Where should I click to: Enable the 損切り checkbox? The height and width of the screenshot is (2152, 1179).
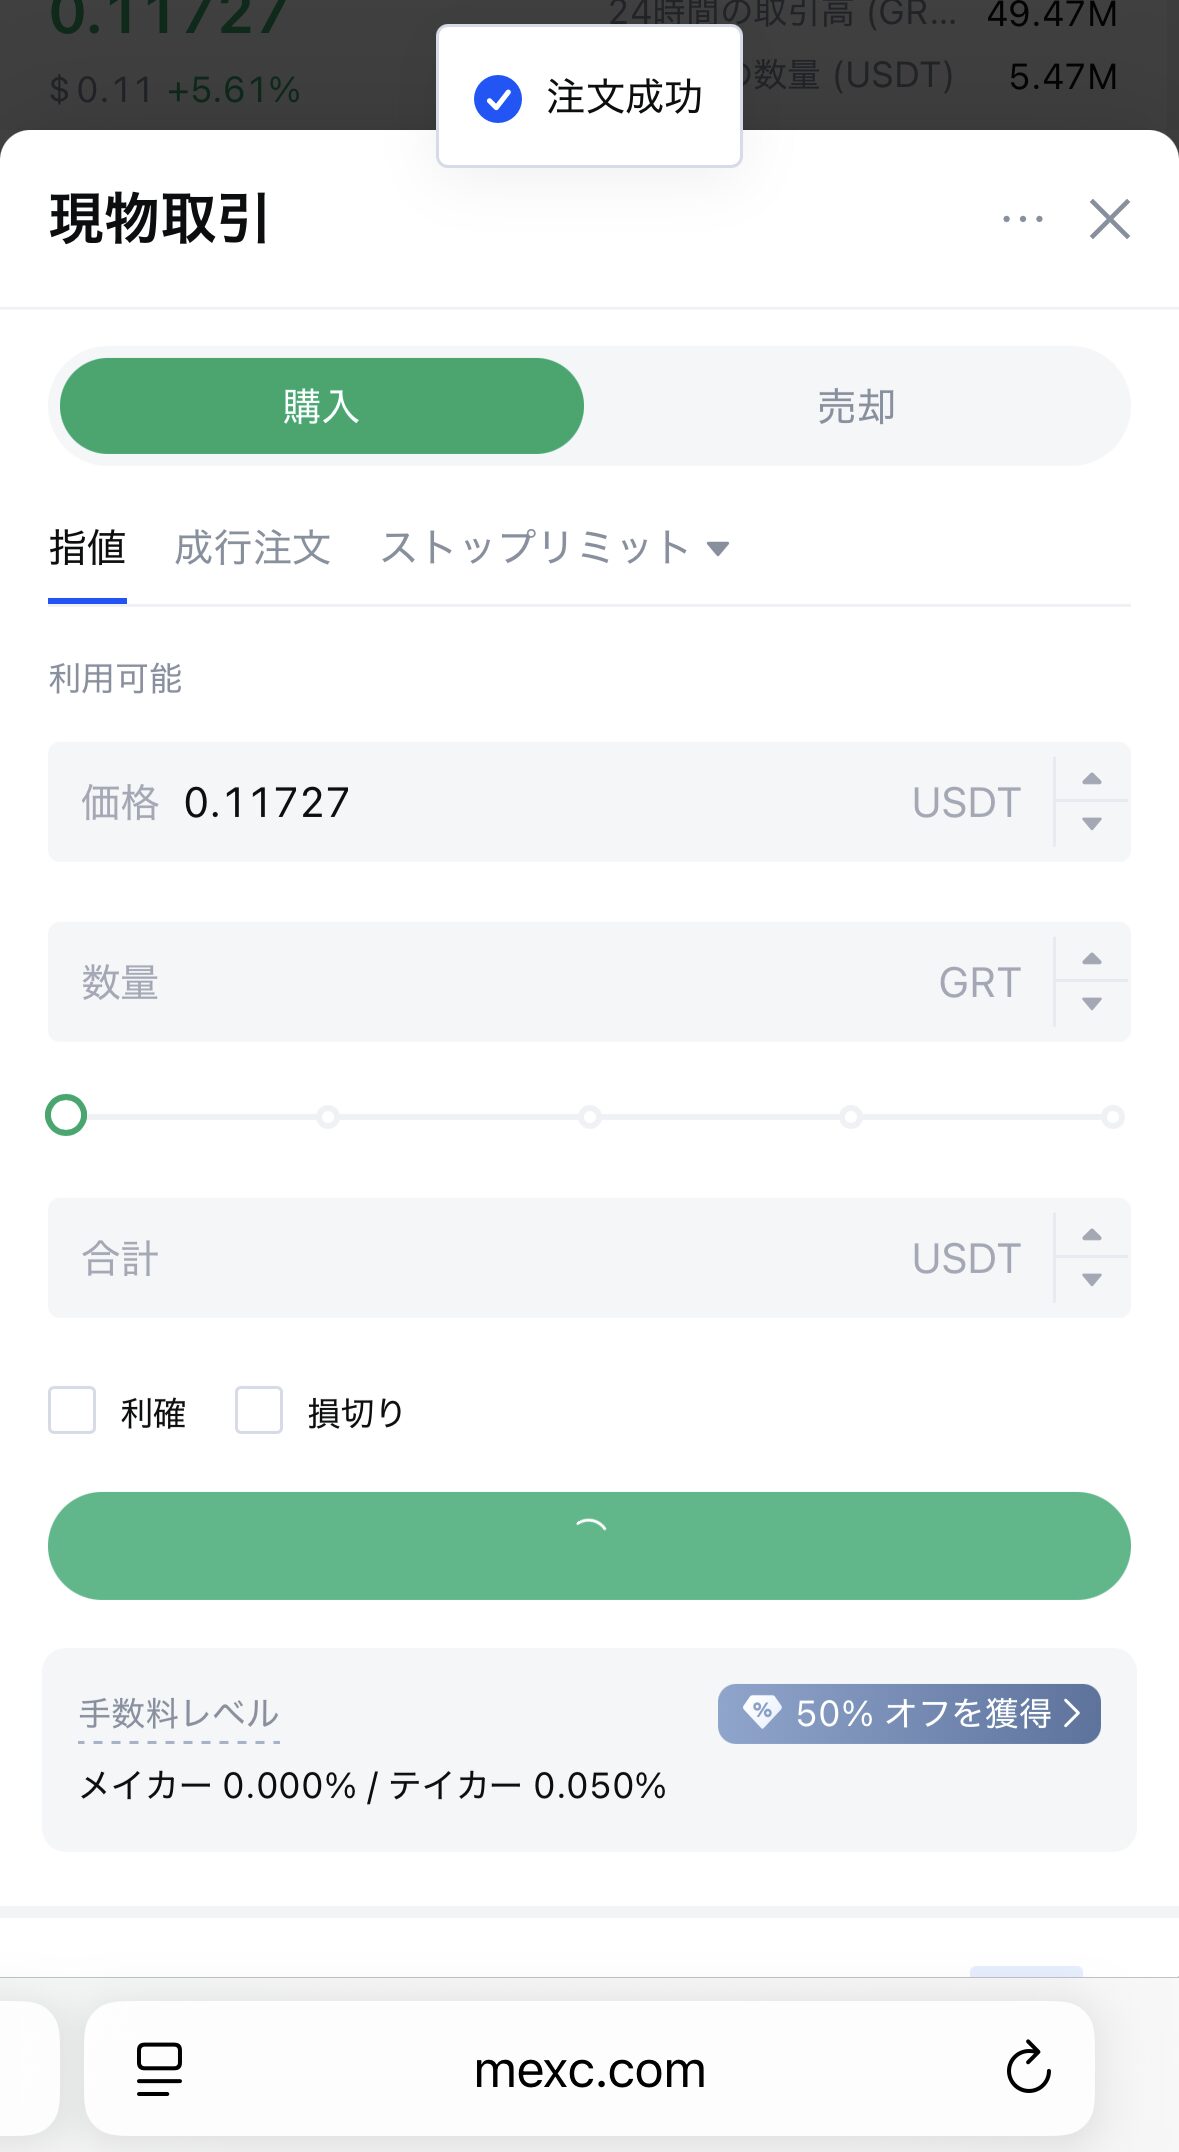point(259,1410)
